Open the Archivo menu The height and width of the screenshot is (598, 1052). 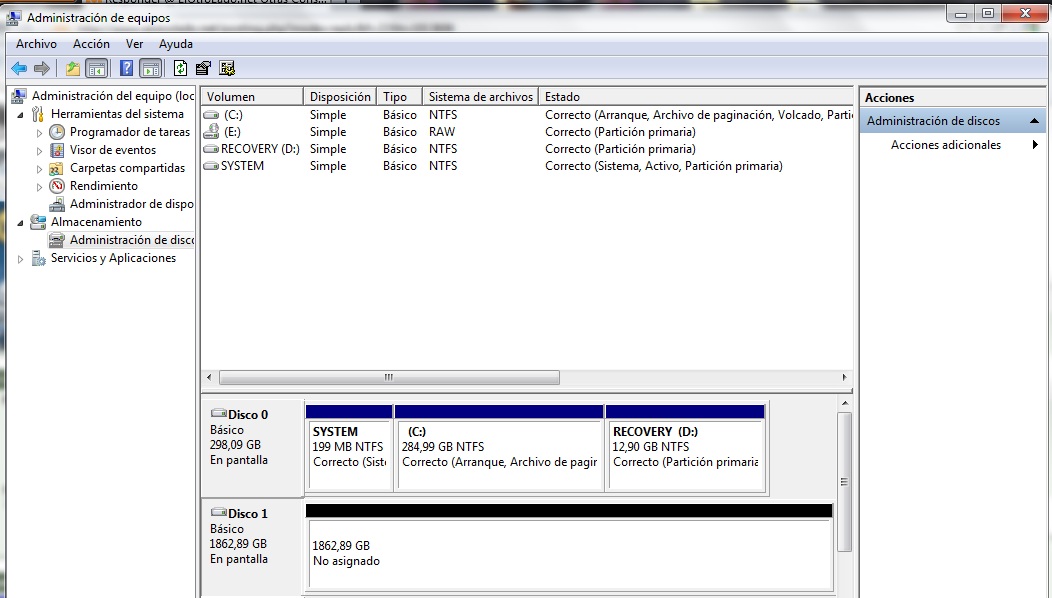tap(36, 44)
